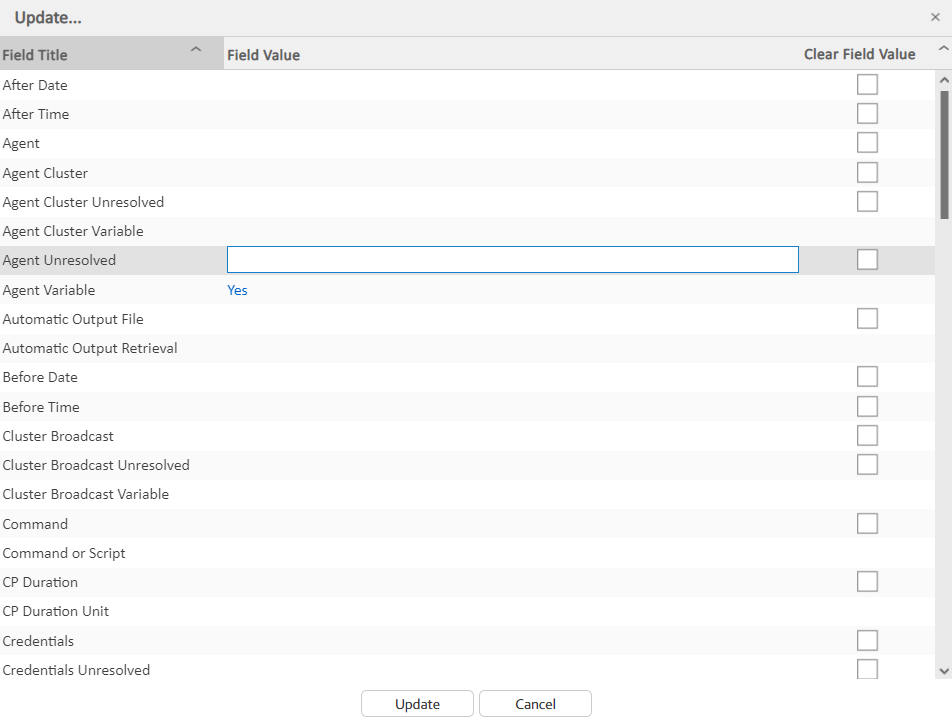
Task: Select the Automatic Output Retrieval row
Action: 90,348
